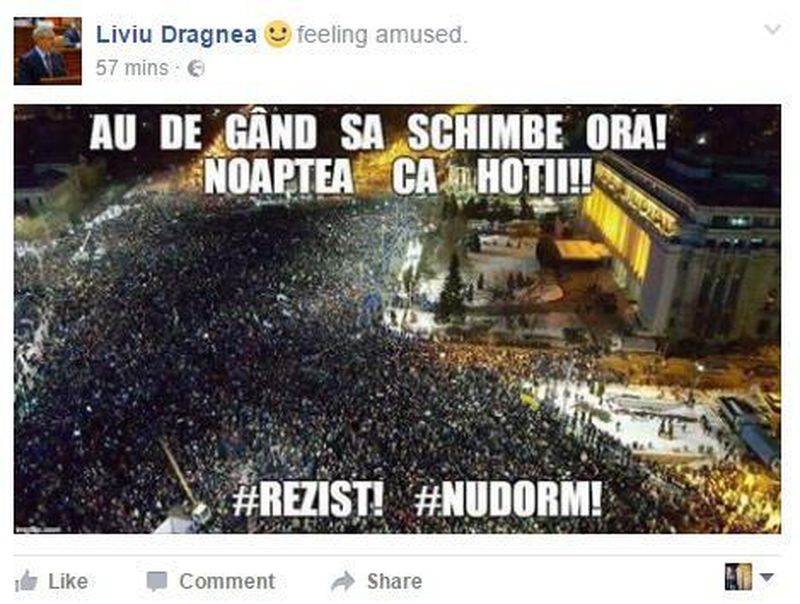Click the #NUDORM! caption on the image
The width and height of the screenshot is (800, 604).
[x=508, y=500]
